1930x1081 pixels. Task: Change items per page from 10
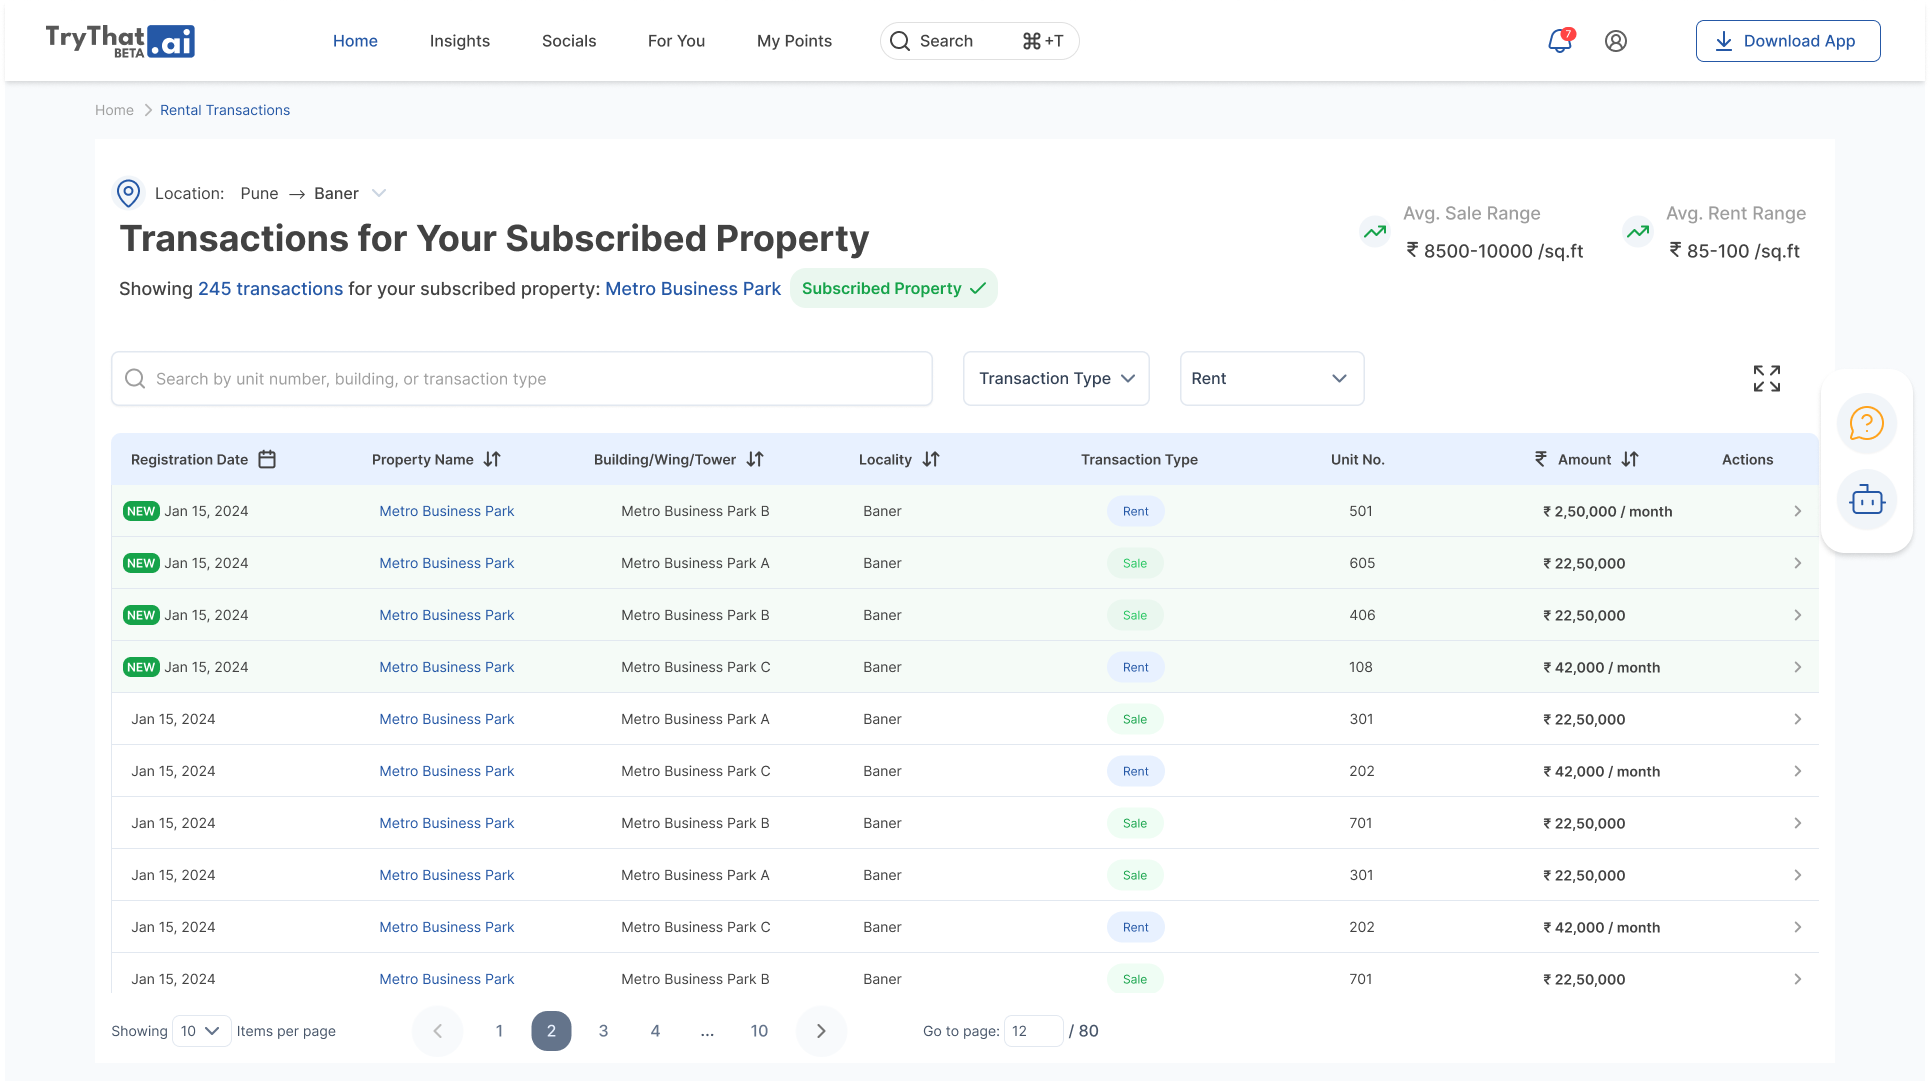point(200,1030)
